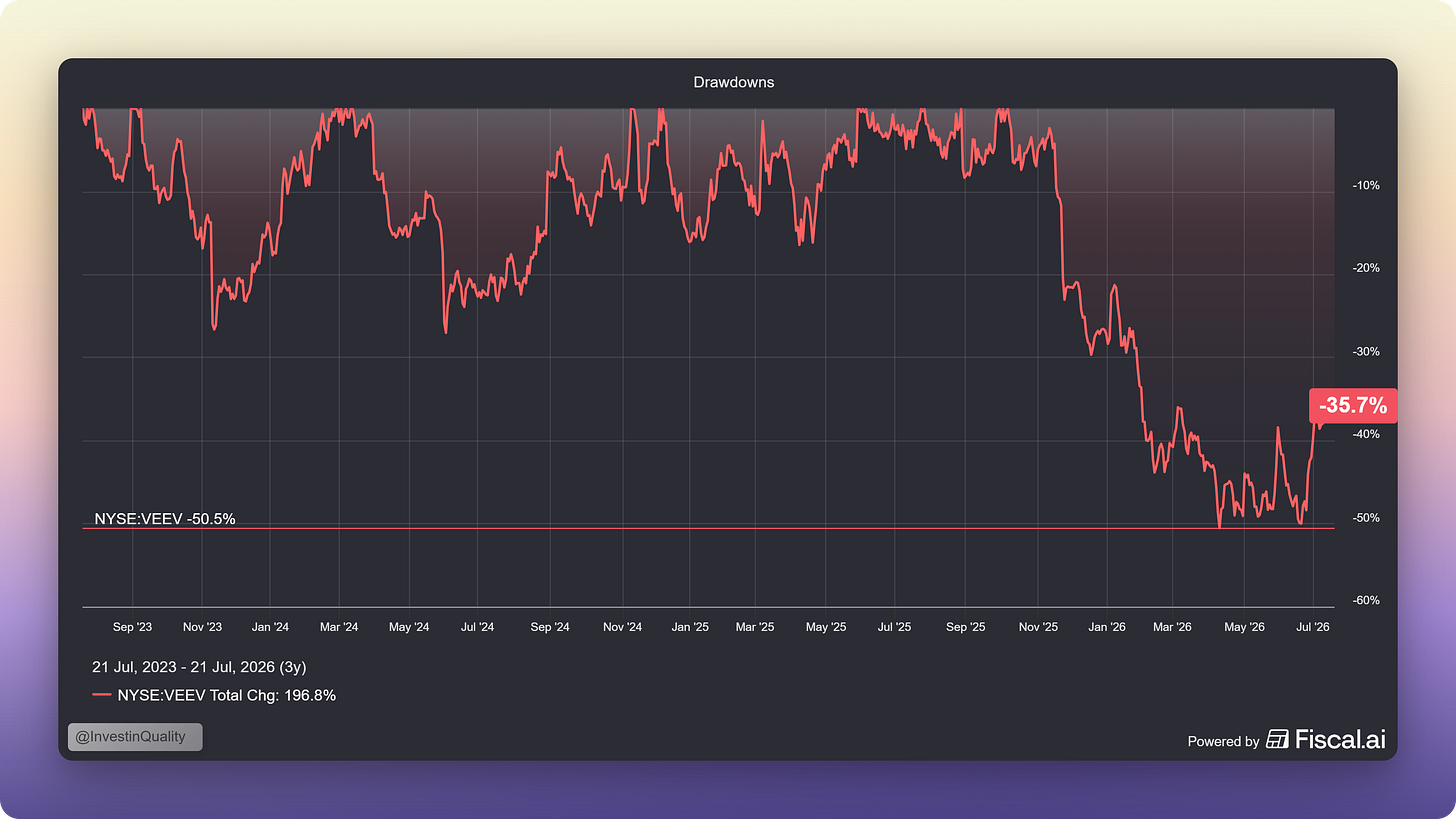1456x819 pixels.
Task: Click the Drawdowns chart title
Action: tap(734, 82)
